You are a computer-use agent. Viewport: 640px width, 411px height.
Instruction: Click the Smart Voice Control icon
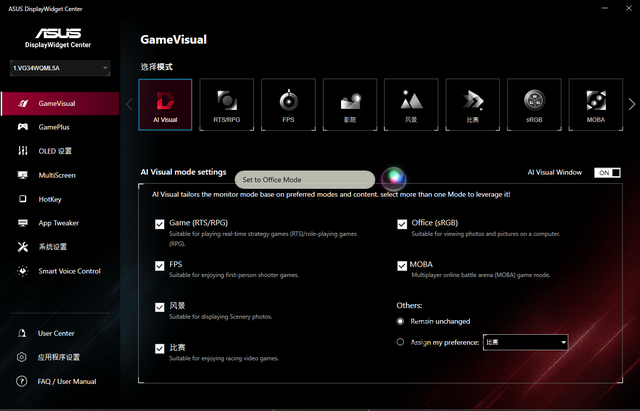(23, 271)
